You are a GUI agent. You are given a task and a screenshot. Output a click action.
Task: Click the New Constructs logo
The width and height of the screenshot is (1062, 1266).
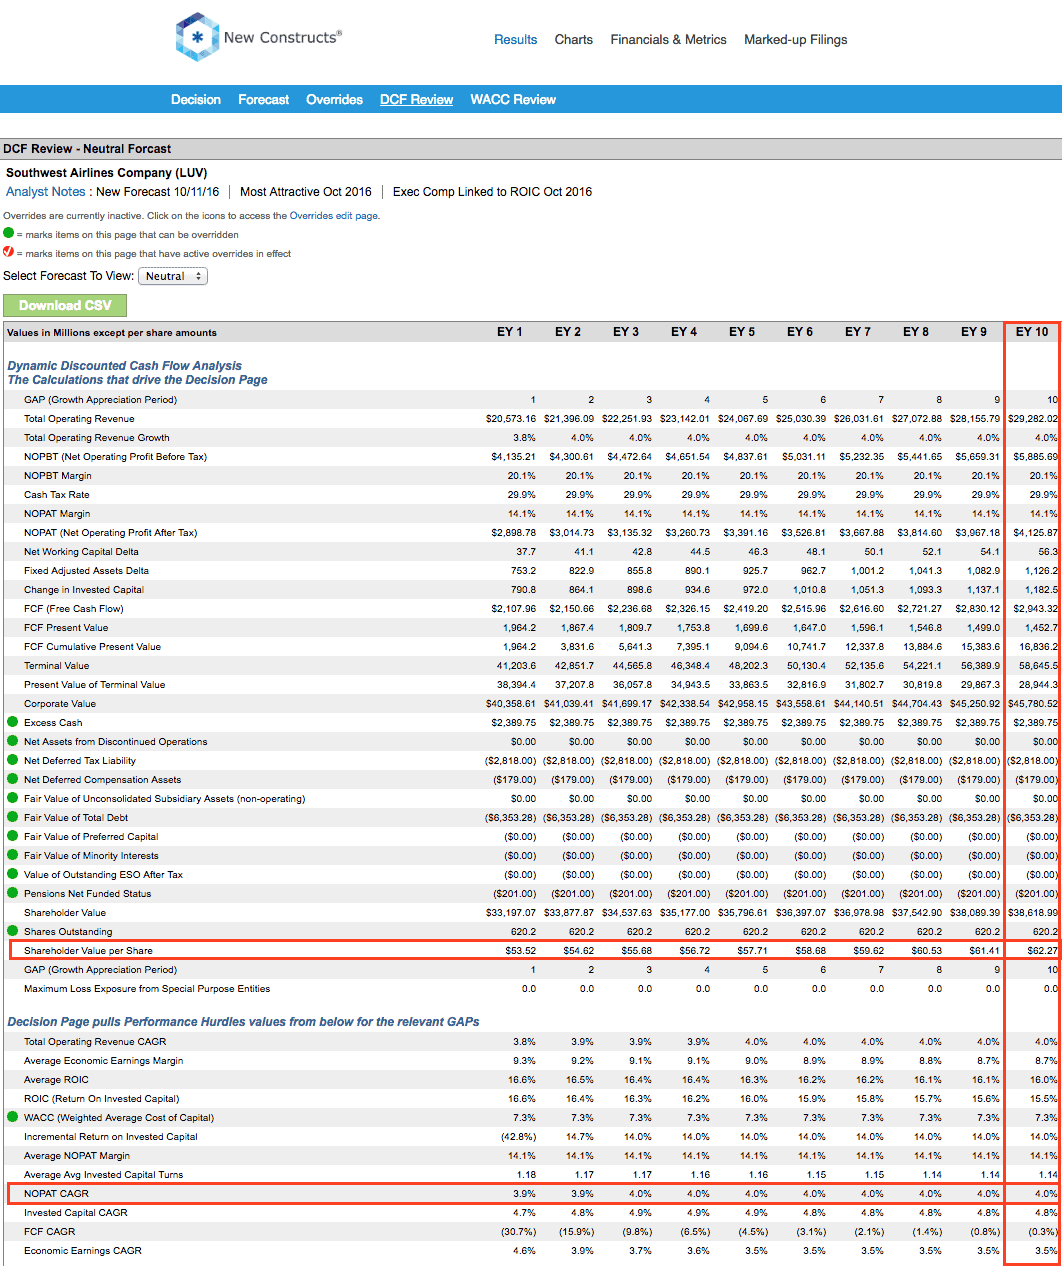click(259, 37)
